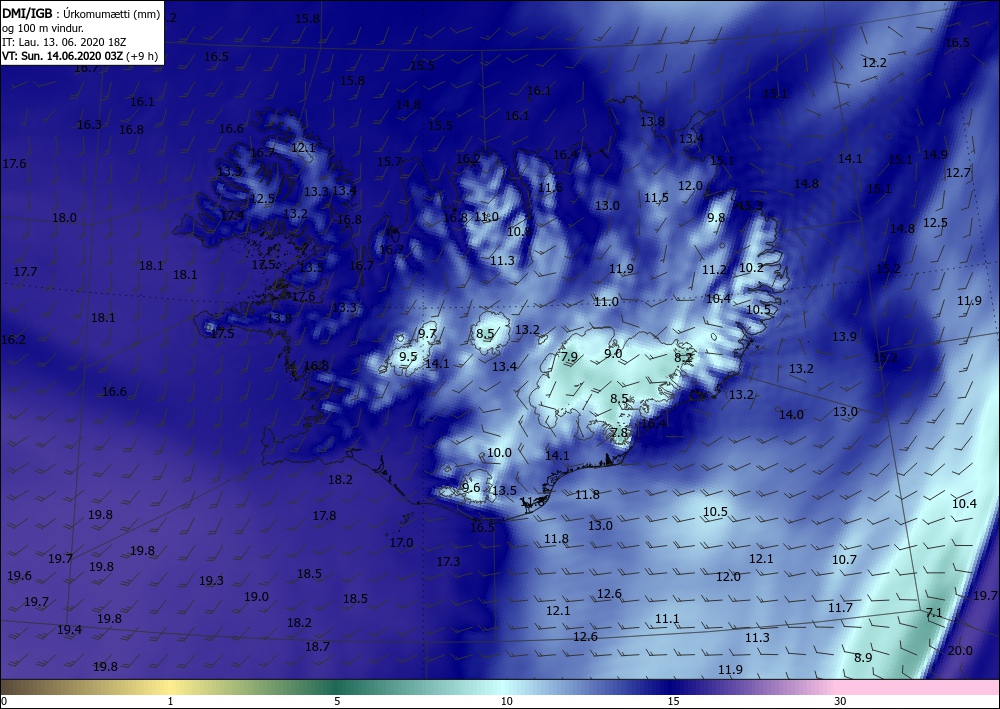Click the legend scale label "15"
Viewport: 1000px width, 709px height.
coord(673,701)
